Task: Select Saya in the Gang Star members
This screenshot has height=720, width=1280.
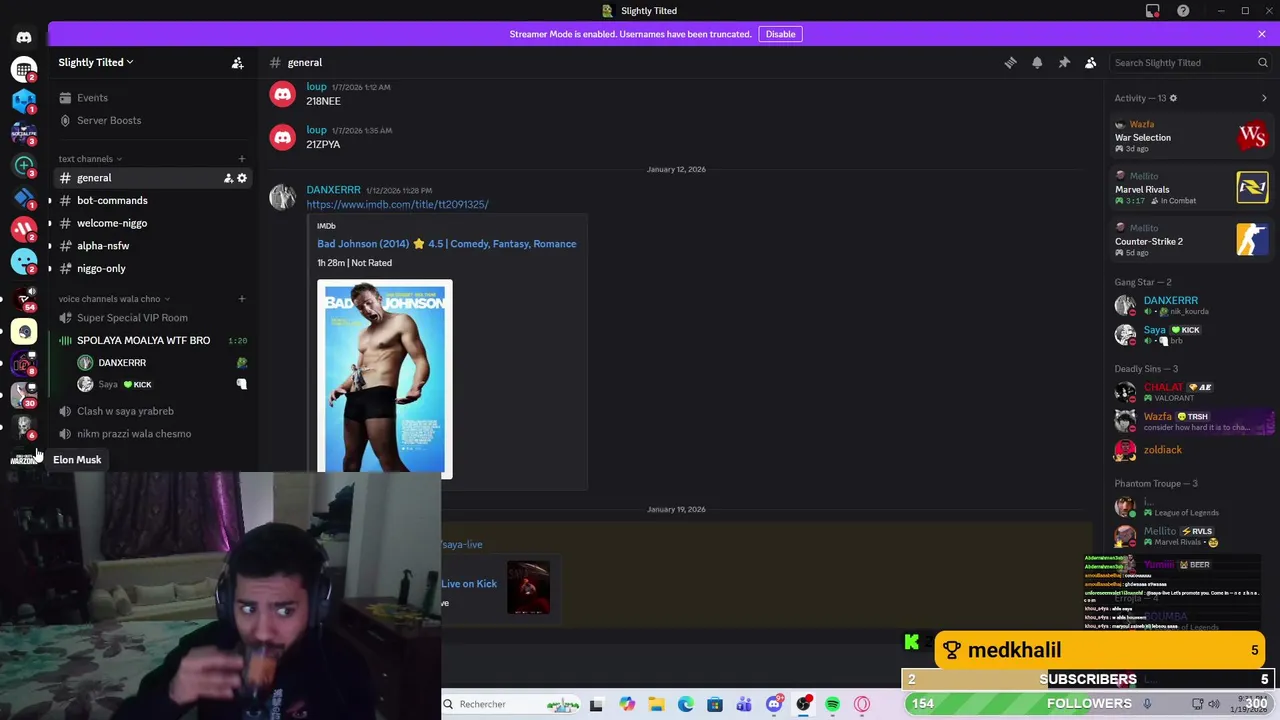Action: coord(1191,335)
